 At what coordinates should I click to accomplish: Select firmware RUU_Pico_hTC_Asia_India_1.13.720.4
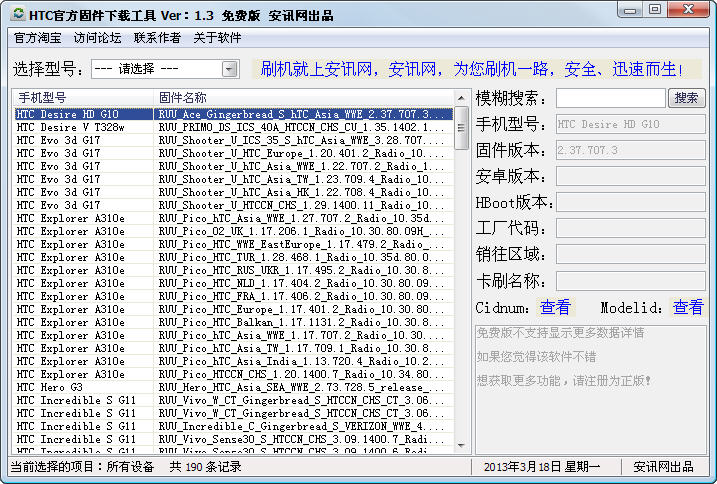(x=234, y=361)
